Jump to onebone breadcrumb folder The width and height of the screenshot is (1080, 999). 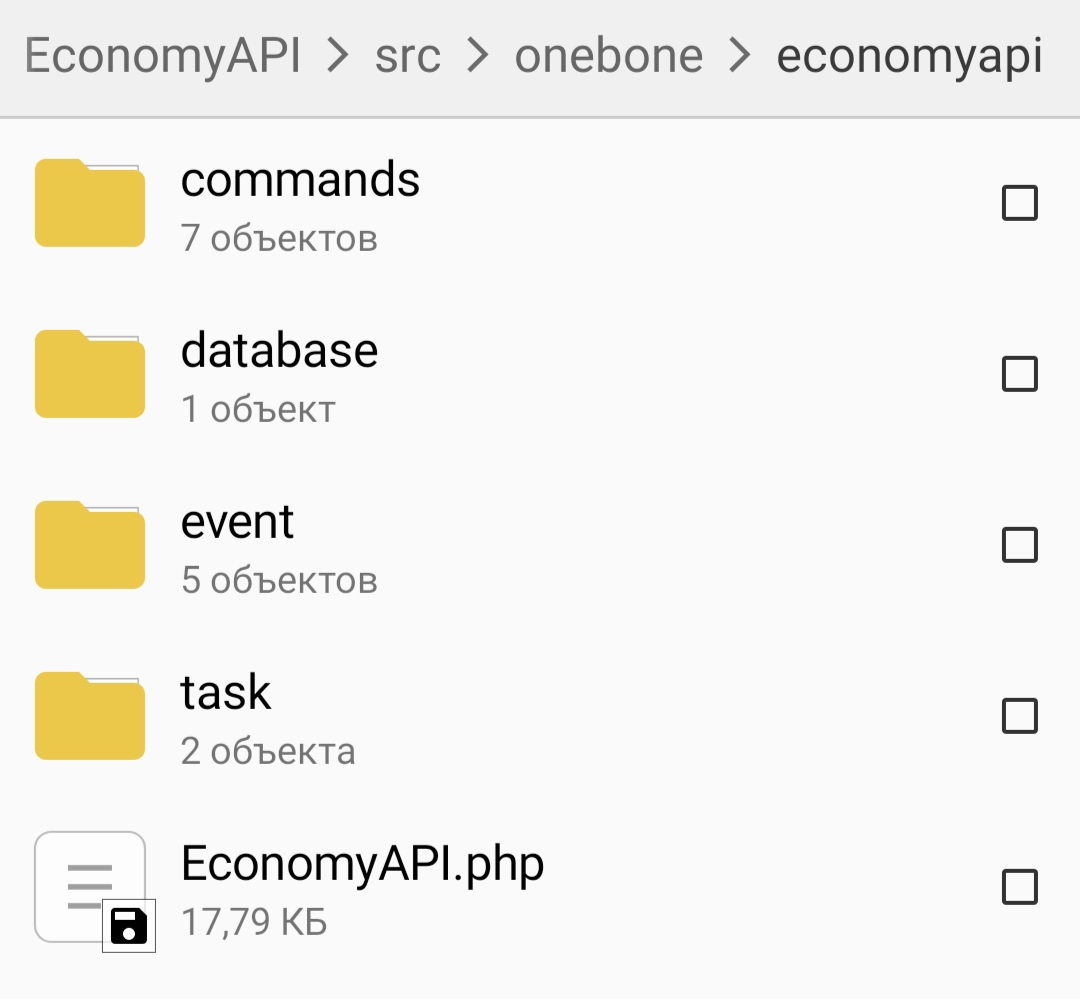[608, 56]
